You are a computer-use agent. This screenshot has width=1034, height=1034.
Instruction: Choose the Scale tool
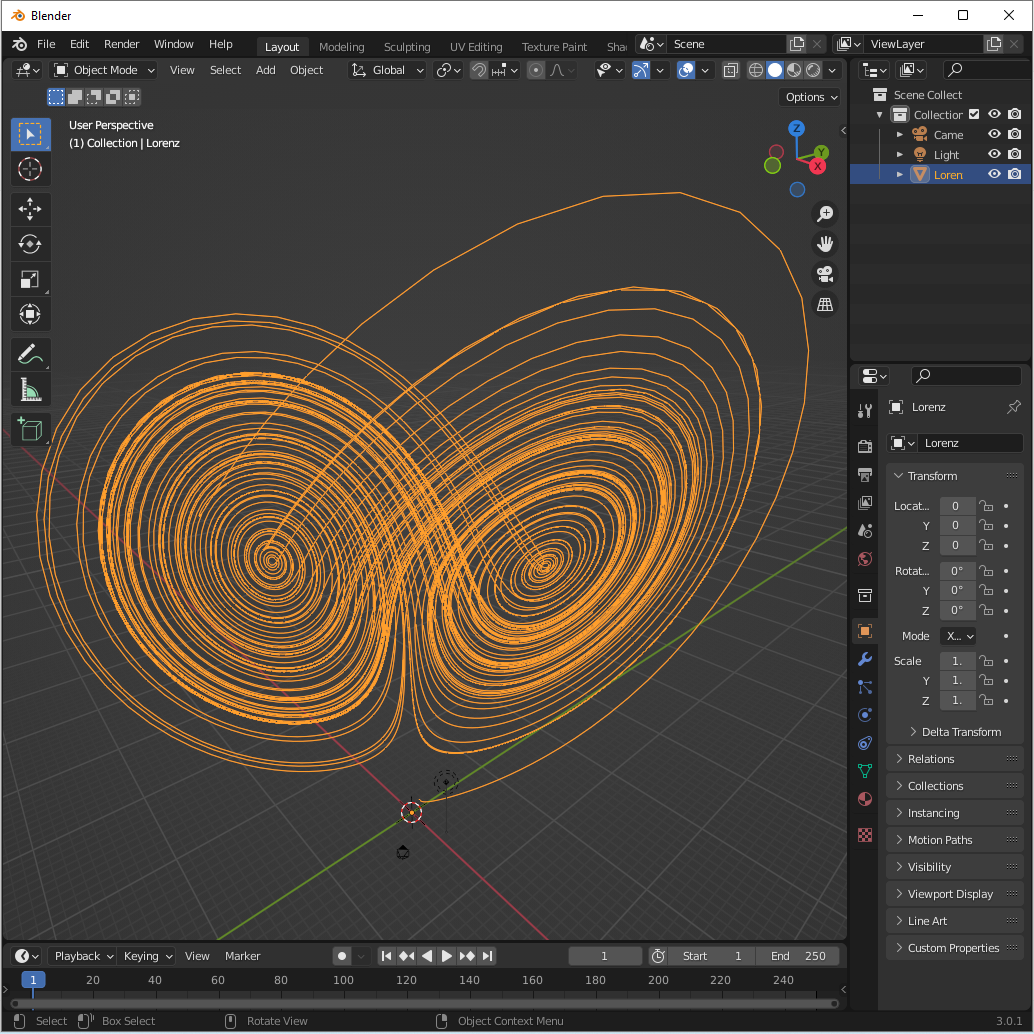30,280
